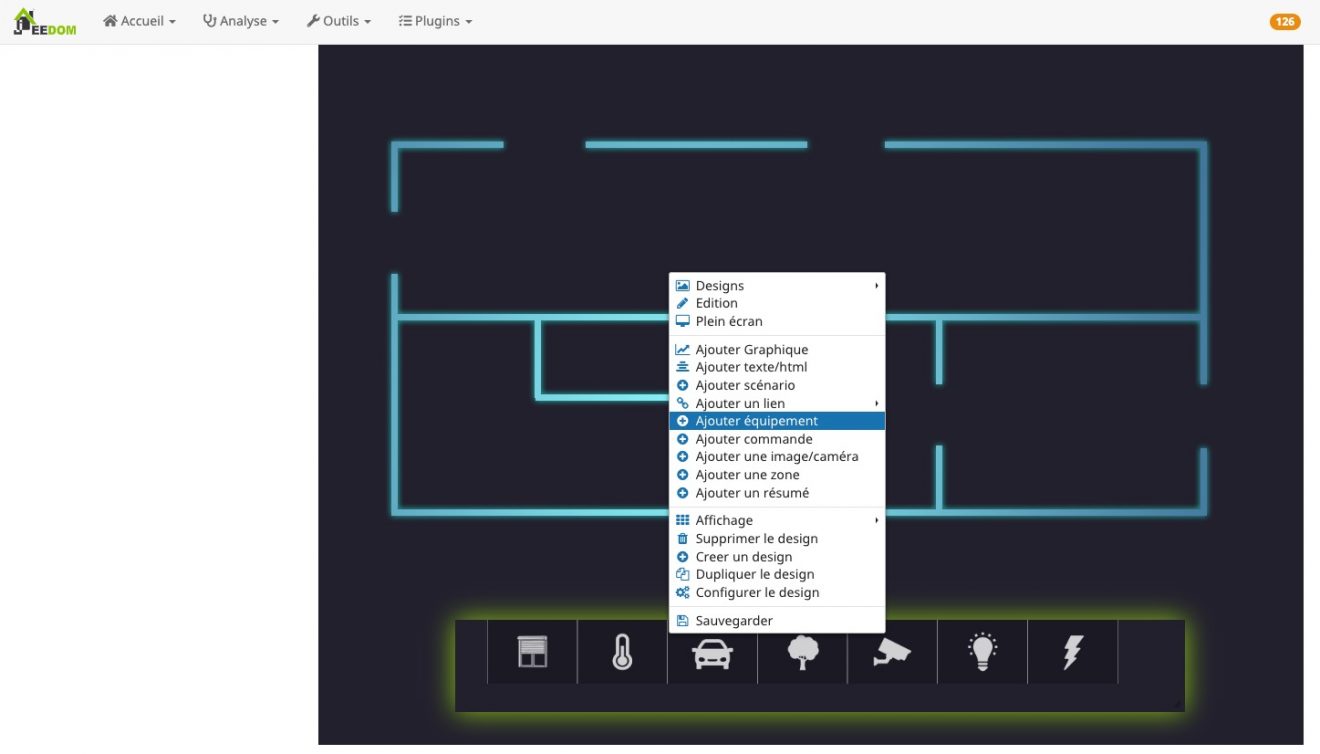Open the Outils dropdown menu
The height and width of the screenshot is (754, 1320).
(x=339, y=20)
